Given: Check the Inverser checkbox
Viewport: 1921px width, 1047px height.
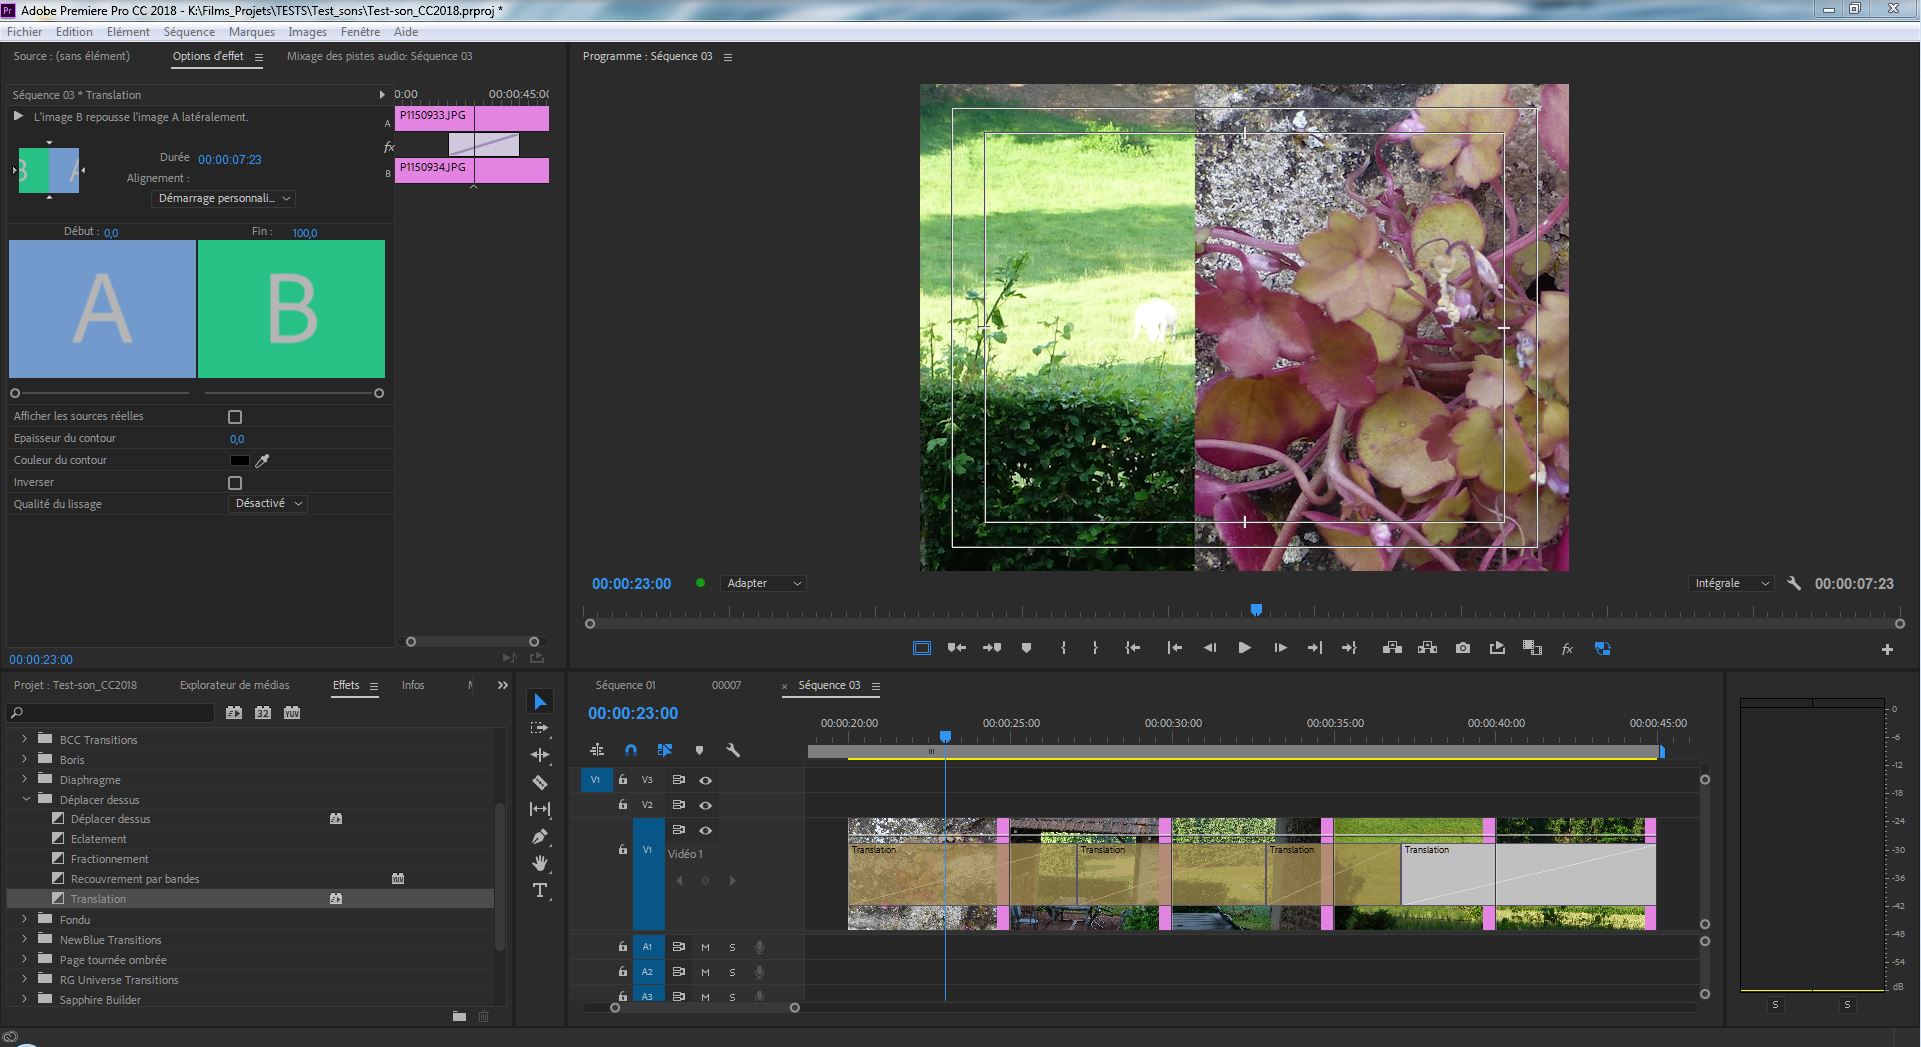Looking at the screenshot, I should point(235,483).
